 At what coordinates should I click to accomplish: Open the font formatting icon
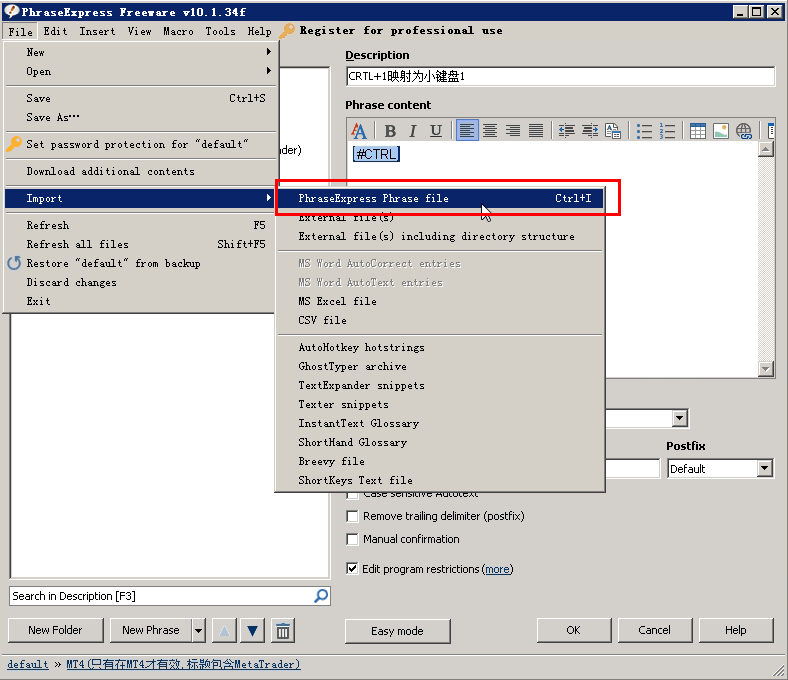pyautogui.click(x=359, y=131)
